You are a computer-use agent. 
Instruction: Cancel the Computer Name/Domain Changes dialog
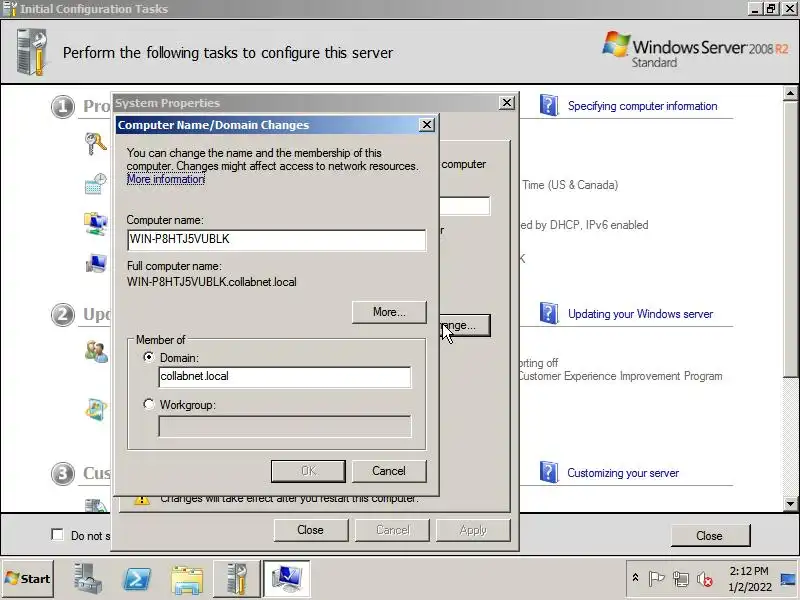tap(389, 471)
